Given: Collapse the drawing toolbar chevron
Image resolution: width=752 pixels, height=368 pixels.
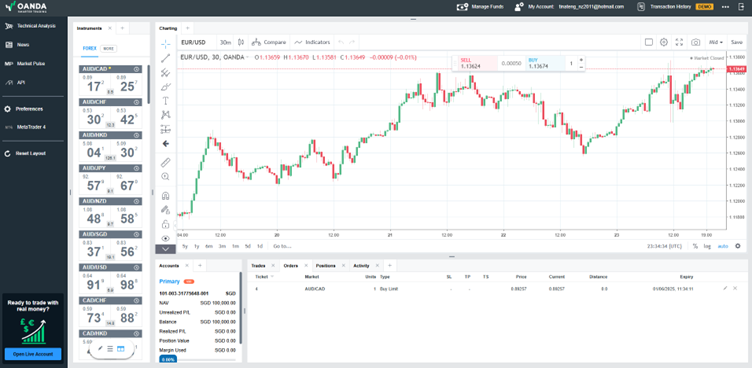Looking at the screenshot, I should pyautogui.click(x=165, y=249).
